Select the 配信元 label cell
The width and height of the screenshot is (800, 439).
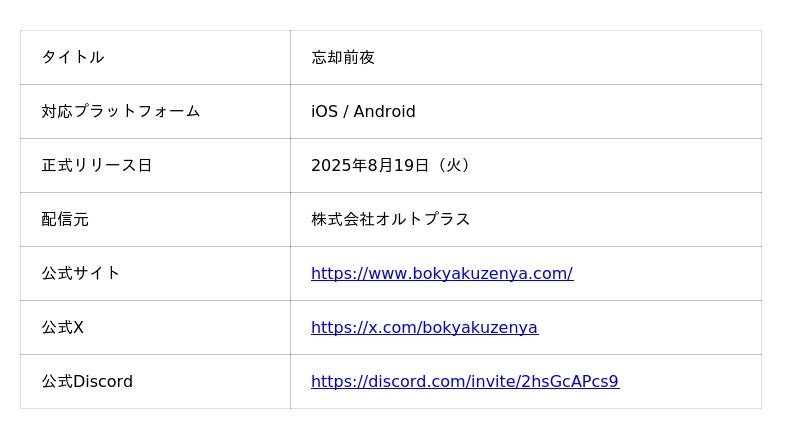click(x=65, y=220)
